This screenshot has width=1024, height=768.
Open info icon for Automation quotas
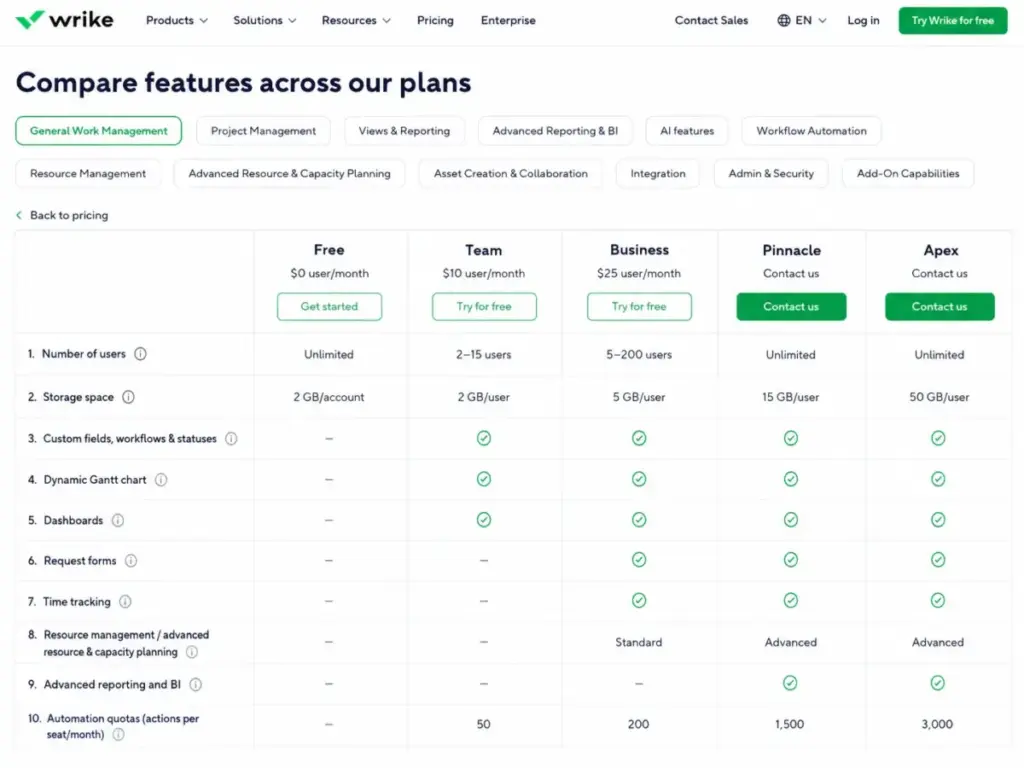click(118, 734)
